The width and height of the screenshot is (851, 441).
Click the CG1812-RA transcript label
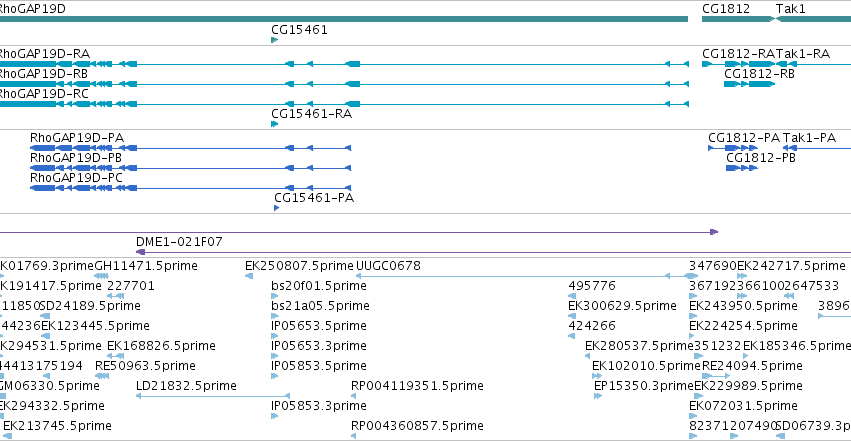738,54
